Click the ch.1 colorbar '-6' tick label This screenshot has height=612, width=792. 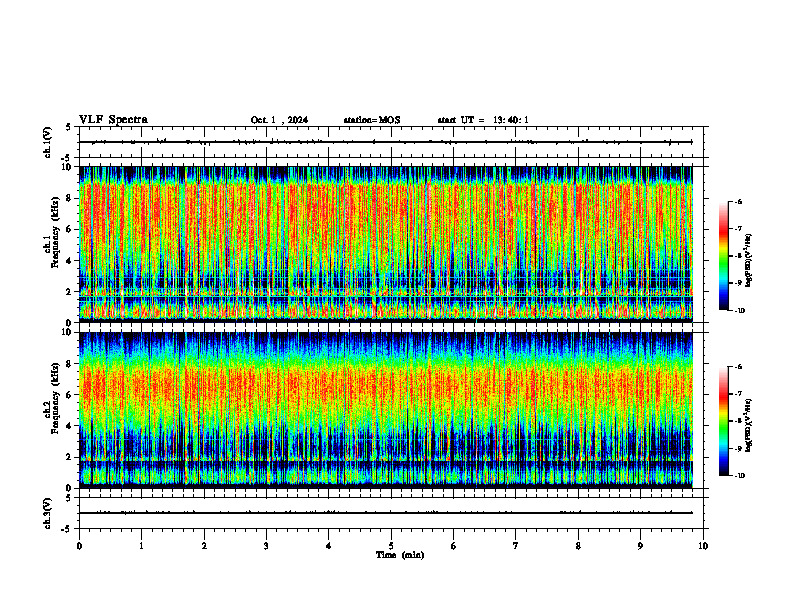(x=738, y=201)
